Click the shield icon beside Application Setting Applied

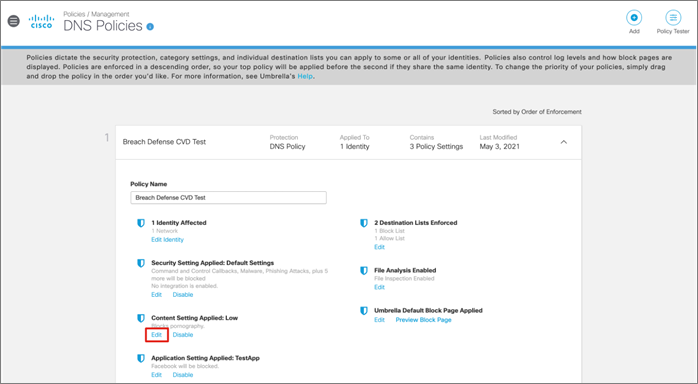(141, 358)
